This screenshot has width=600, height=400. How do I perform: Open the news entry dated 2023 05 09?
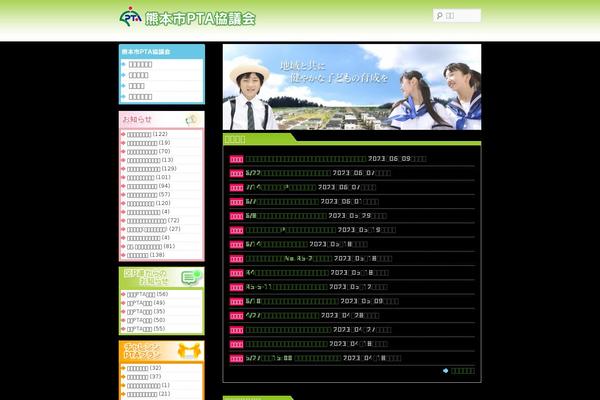click(292, 301)
